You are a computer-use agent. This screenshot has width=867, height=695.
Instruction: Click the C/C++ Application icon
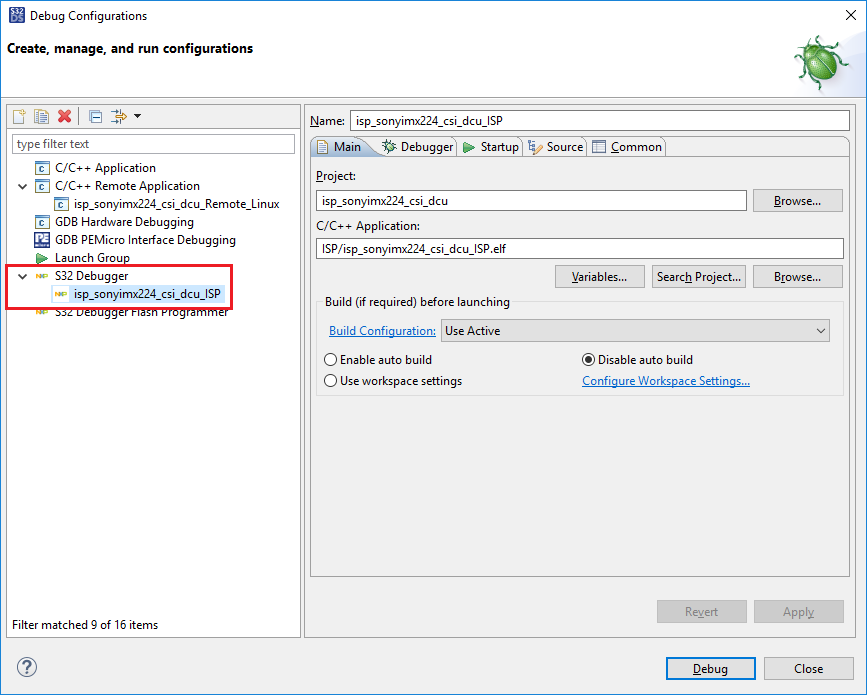[x=42, y=168]
